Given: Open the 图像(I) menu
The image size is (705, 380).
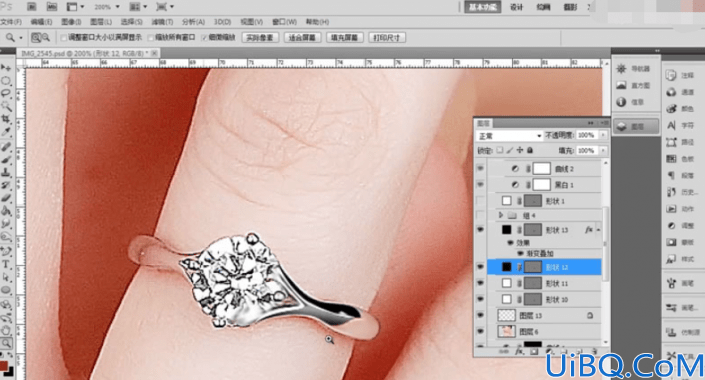Looking at the screenshot, I should pos(71,22).
